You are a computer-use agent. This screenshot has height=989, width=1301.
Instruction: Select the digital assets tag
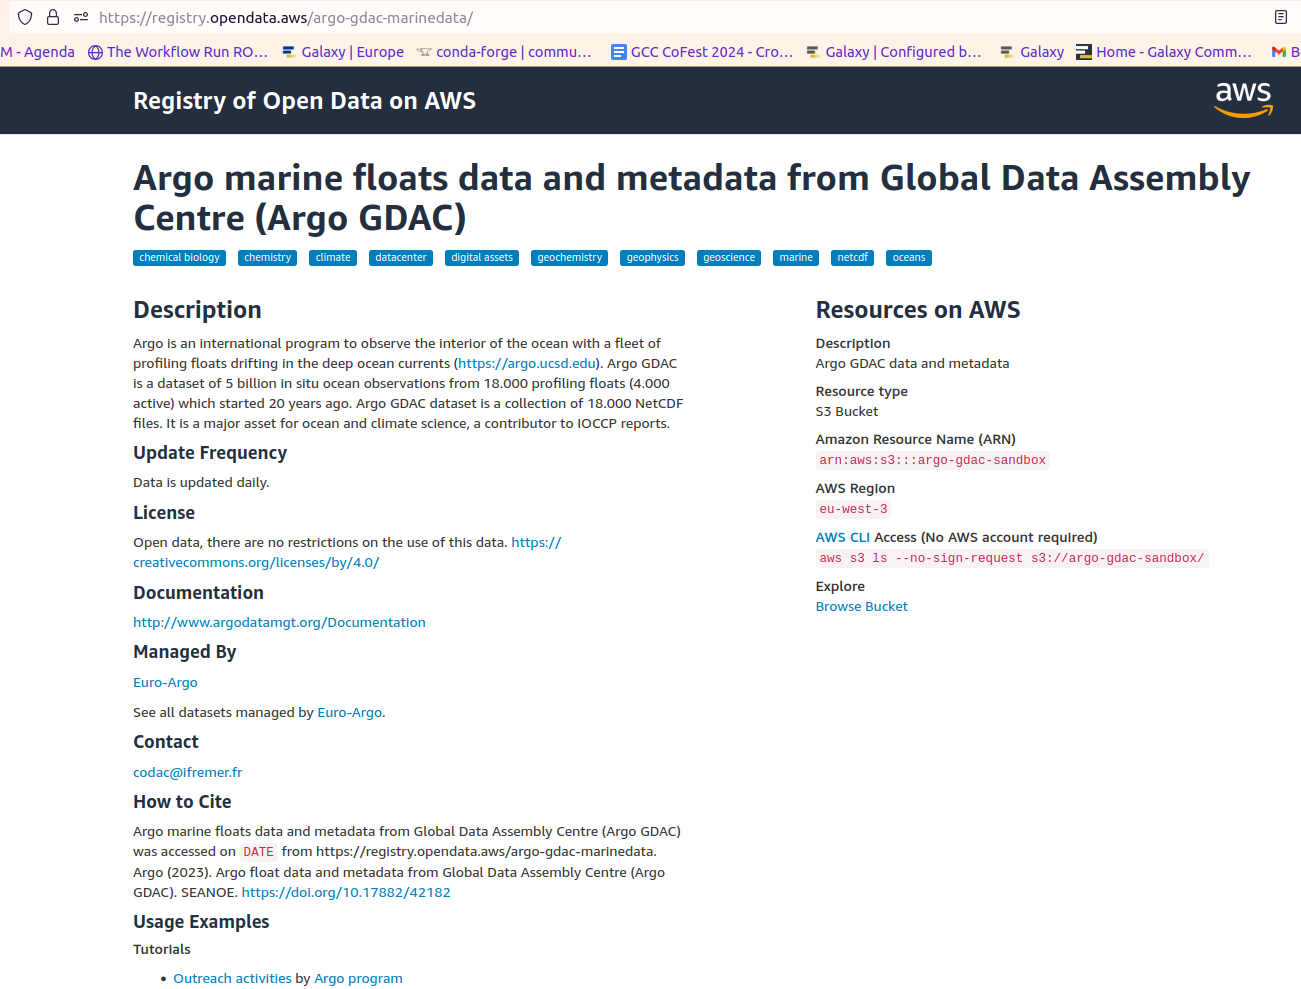tap(482, 258)
